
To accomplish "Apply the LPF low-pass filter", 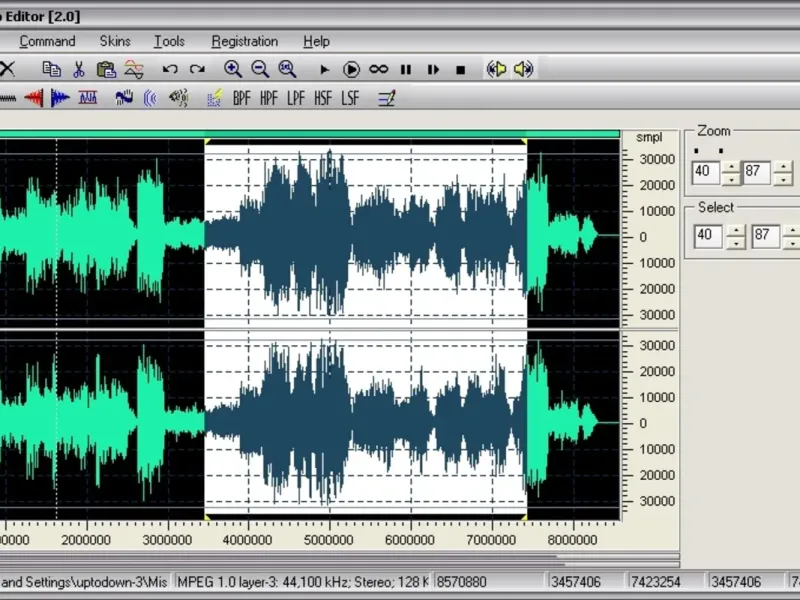I will pos(295,98).
